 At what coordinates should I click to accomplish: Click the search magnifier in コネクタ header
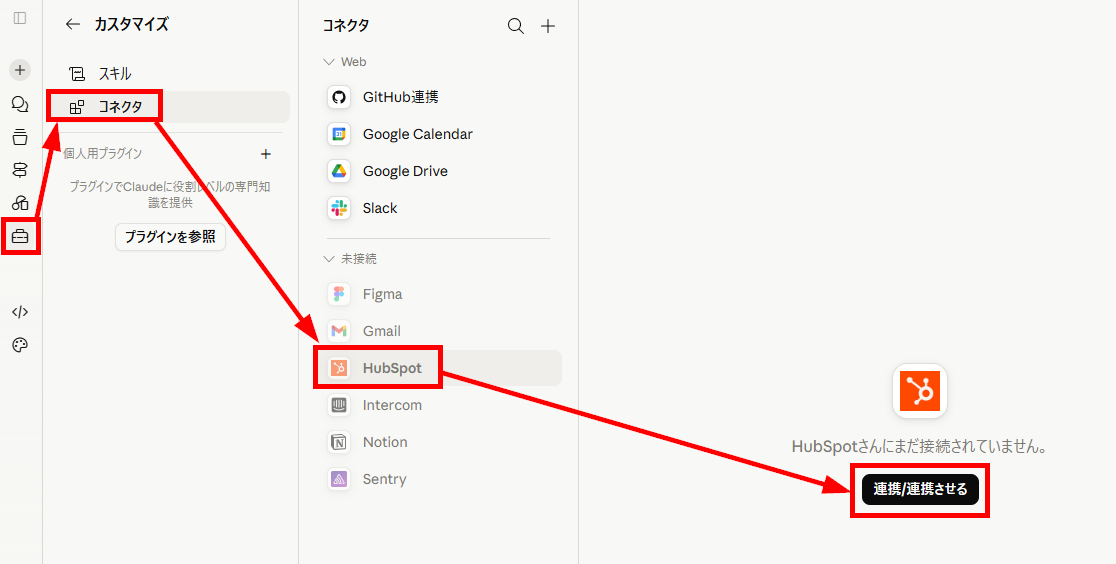pyautogui.click(x=515, y=26)
